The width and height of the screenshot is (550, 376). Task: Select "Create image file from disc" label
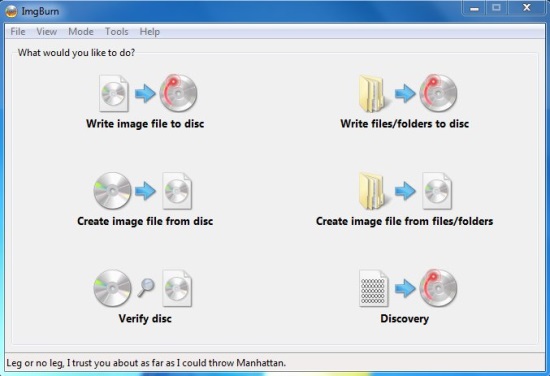click(x=145, y=221)
